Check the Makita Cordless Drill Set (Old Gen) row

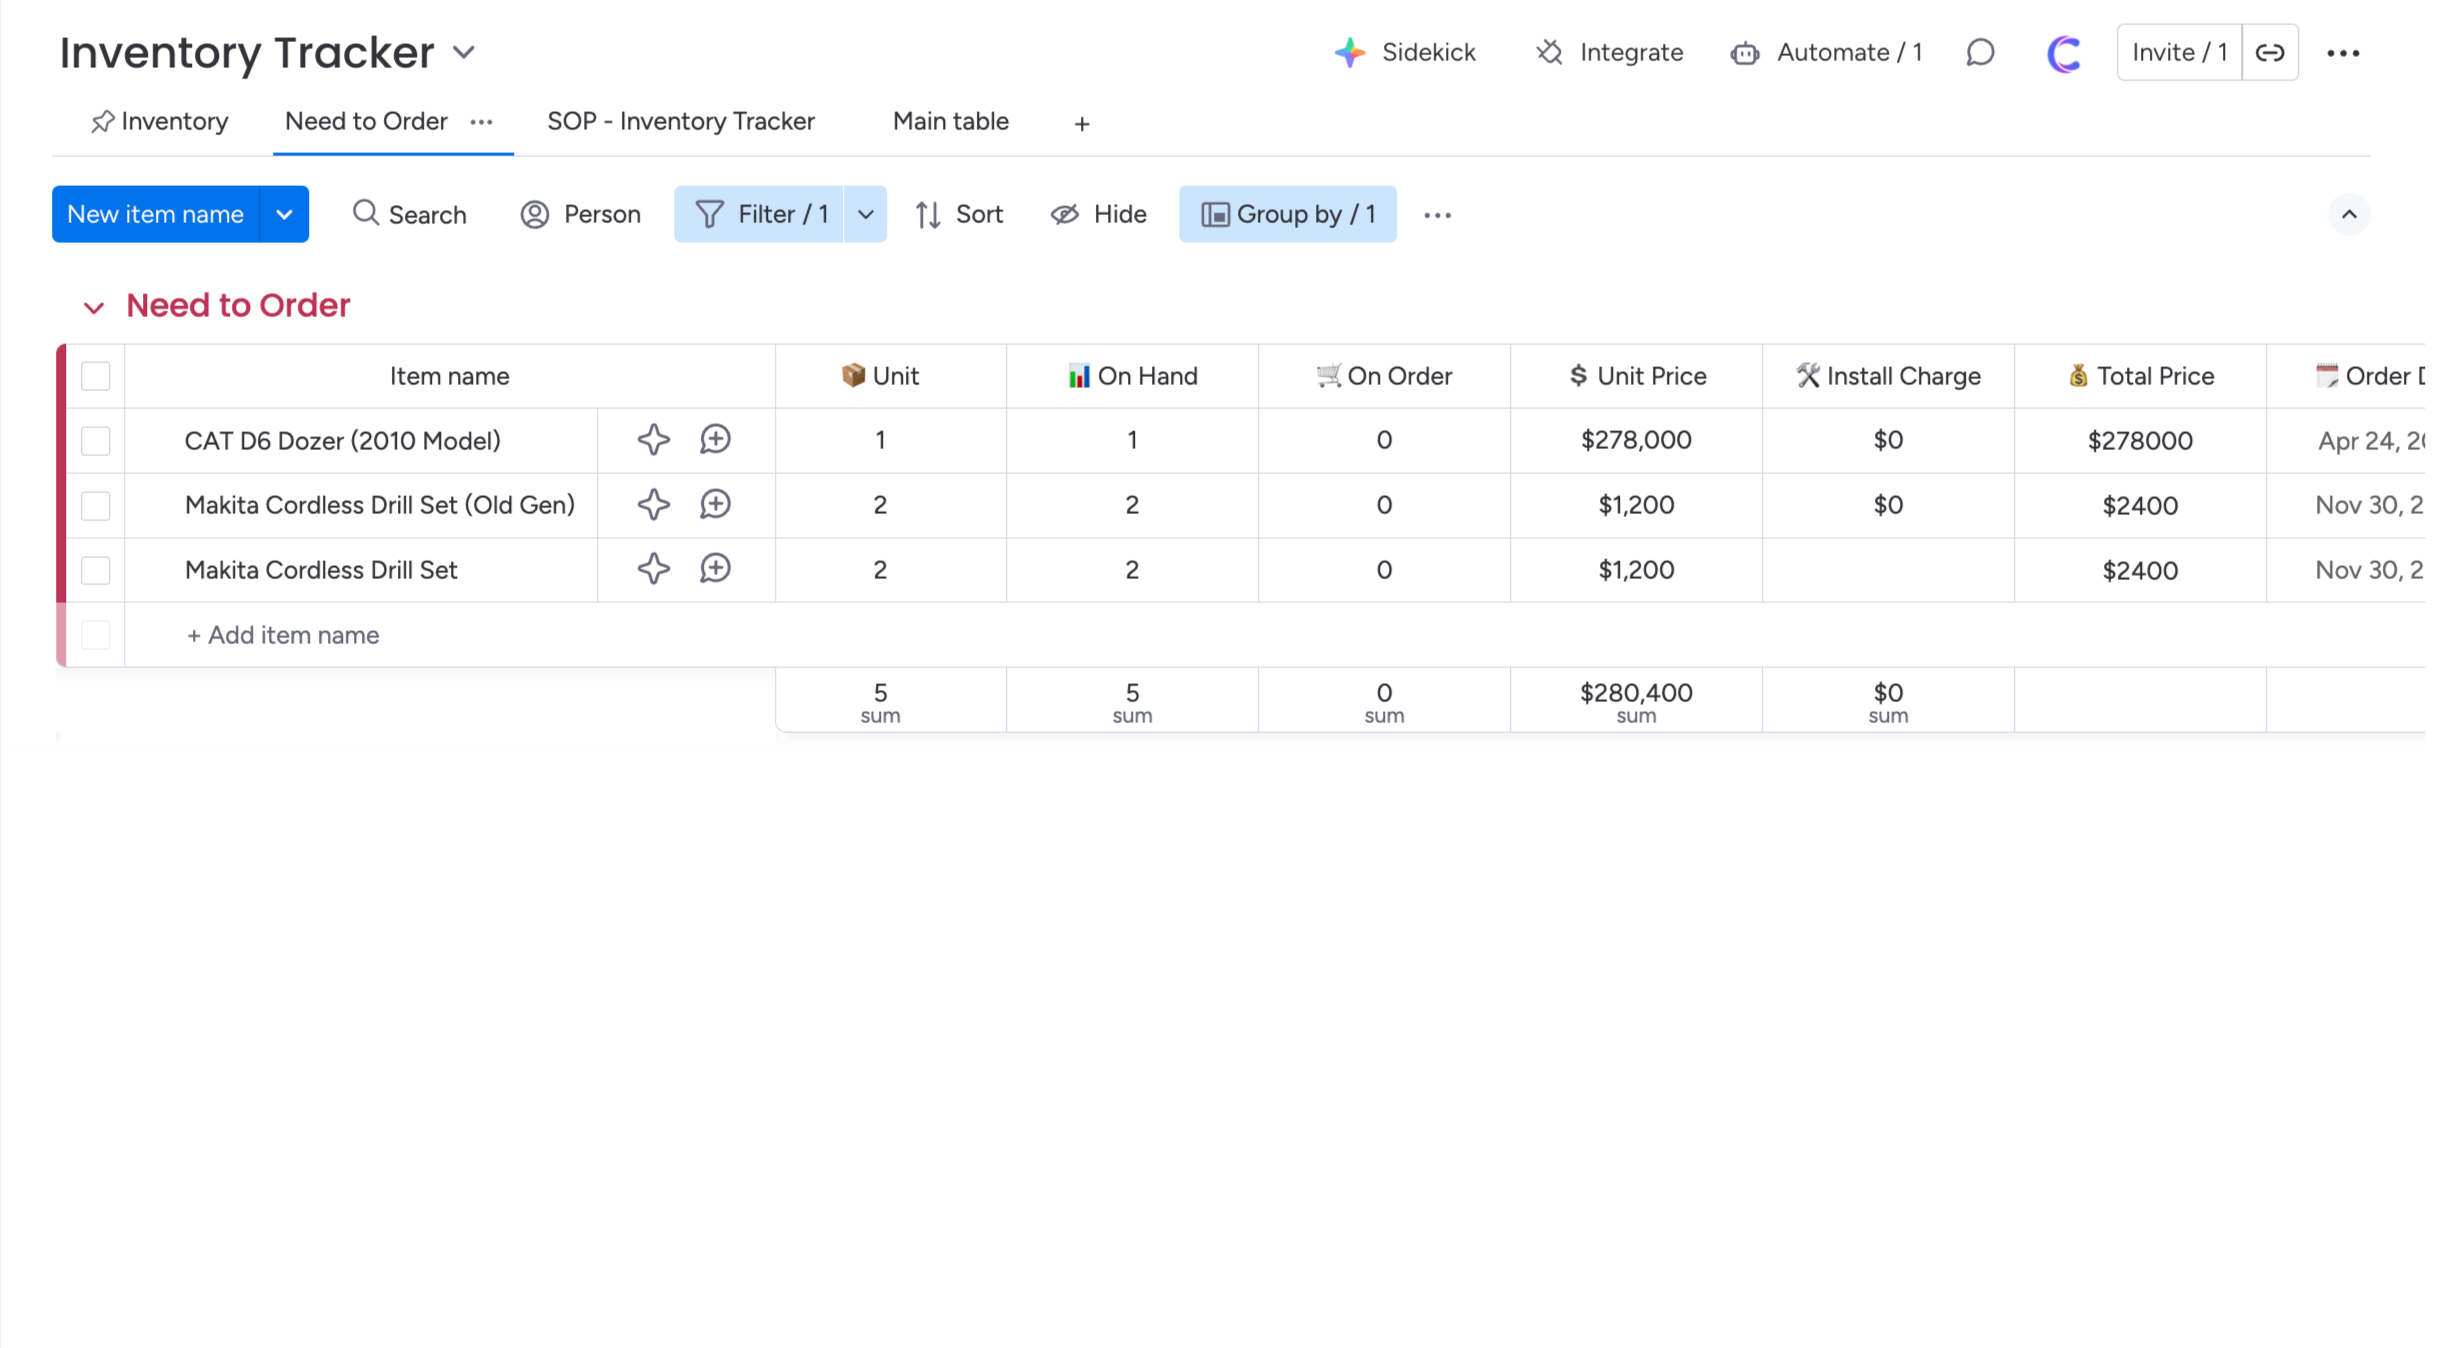click(x=96, y=505)
